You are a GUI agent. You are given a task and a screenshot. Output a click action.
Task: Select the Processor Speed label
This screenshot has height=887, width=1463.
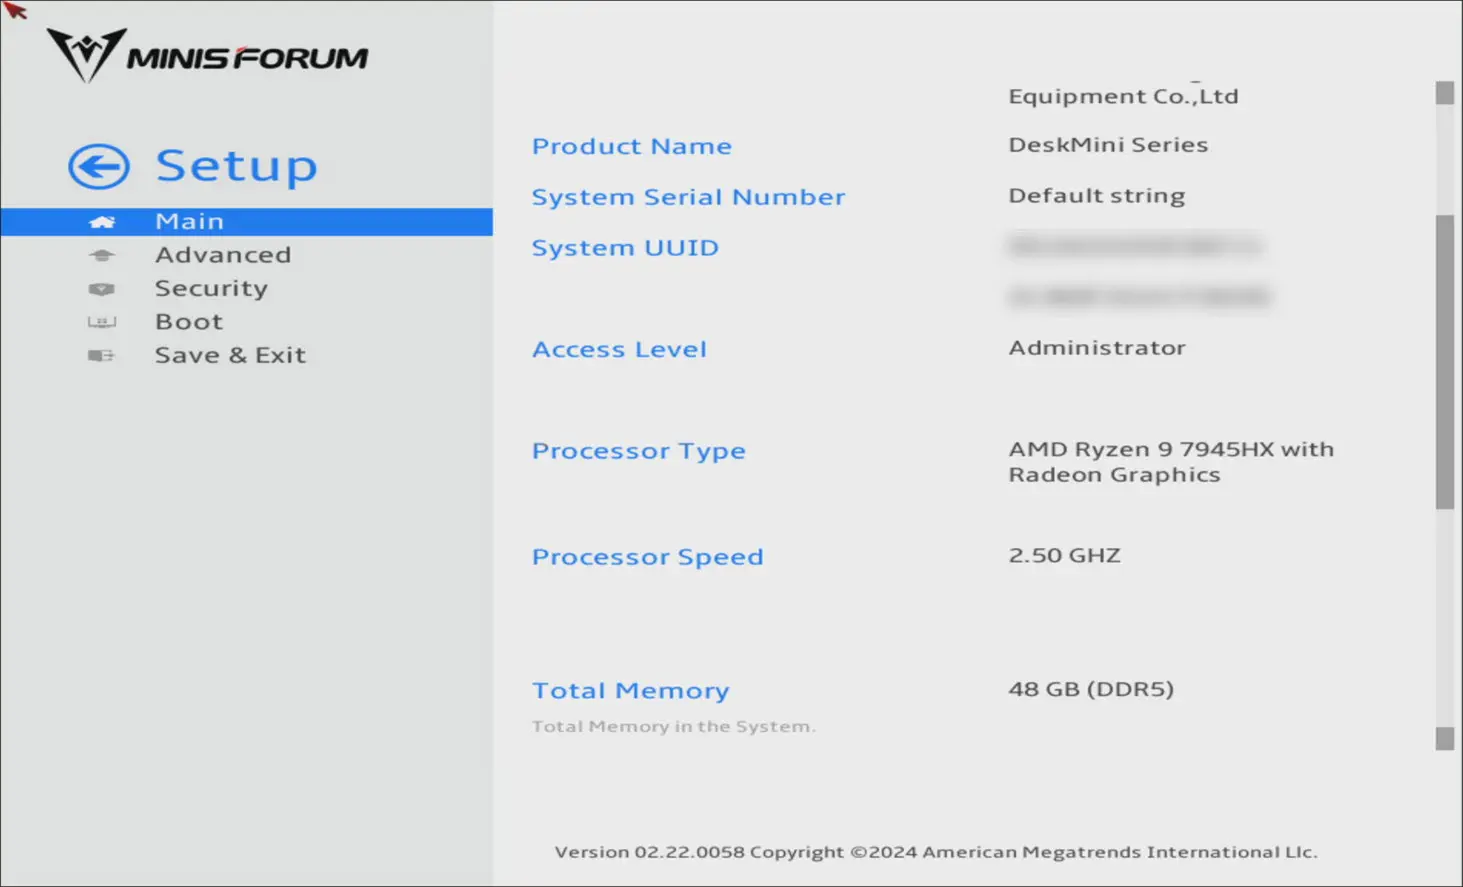pyautogui.click(x=647, y=557)
